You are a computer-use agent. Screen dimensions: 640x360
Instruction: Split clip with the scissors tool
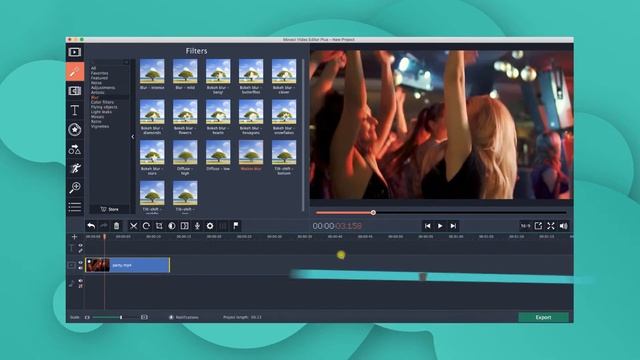coord(133,226)
